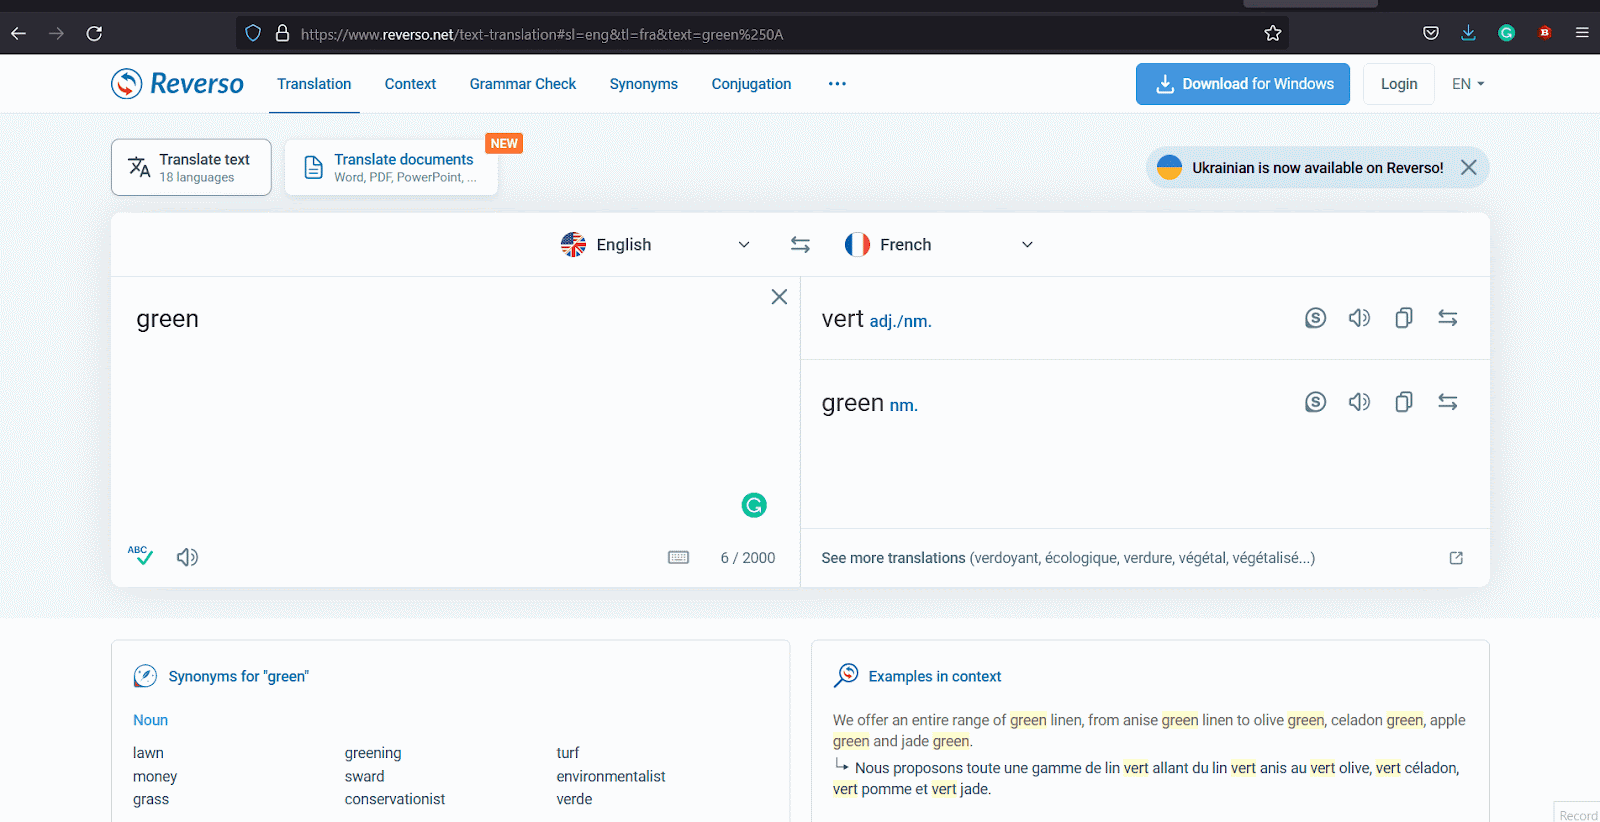Clear the source text box
The width and height of the screenshot is (1600, 822).
coord(779,297)
